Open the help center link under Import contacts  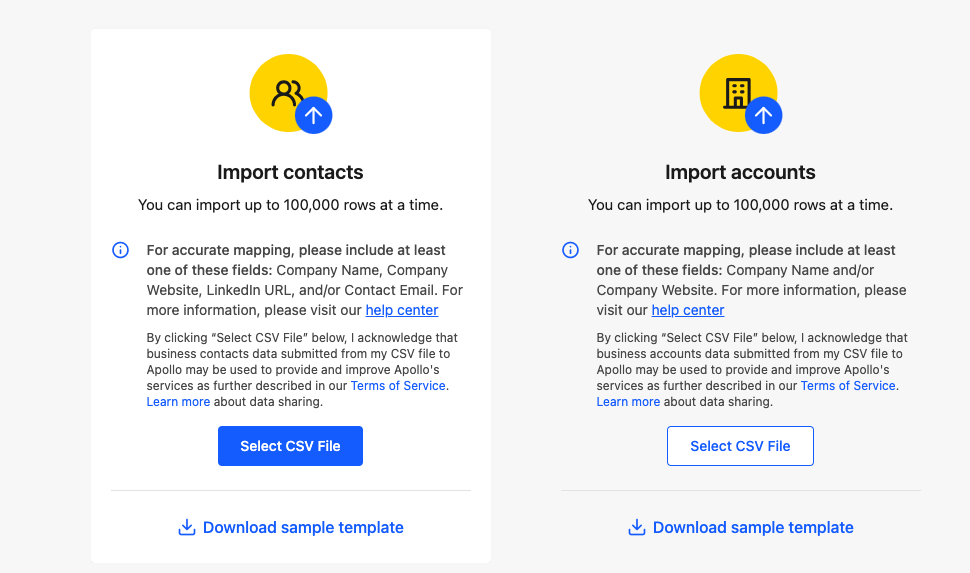pyautogui.click(x=402, y=310)
